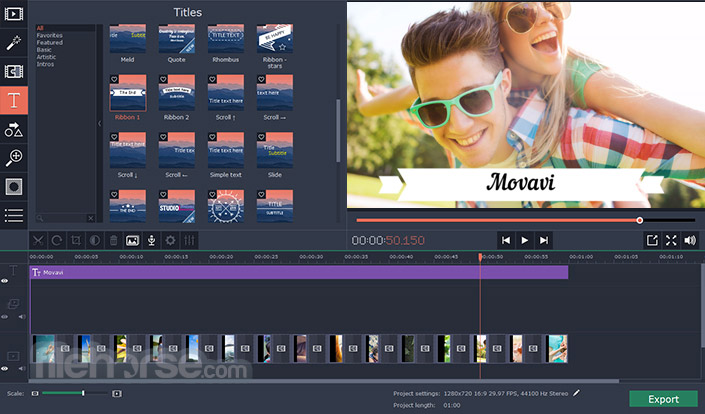This screenshot has width=705, height=414.
Task: Click the transition icon after the first clip
Action: (65, 348)
